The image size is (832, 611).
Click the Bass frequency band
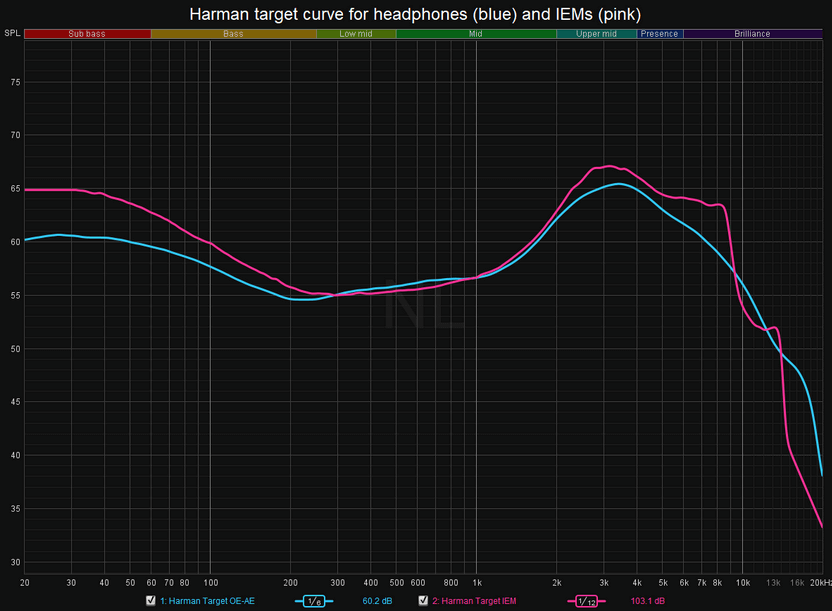pos(233,33)
